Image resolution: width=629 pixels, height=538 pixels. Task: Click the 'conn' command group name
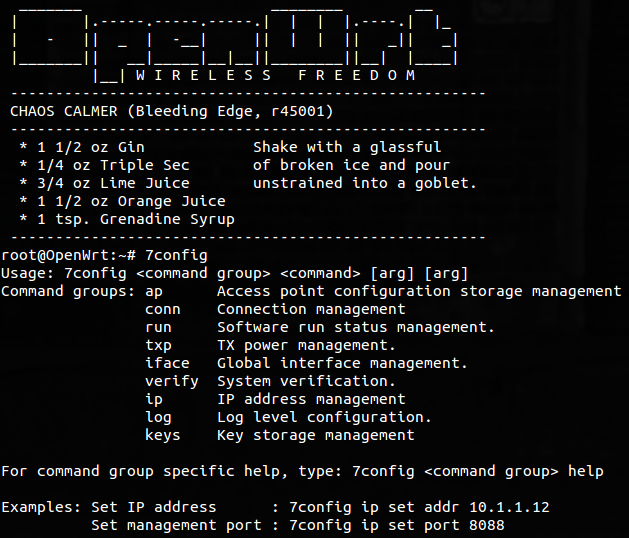[x=163, y=310]
